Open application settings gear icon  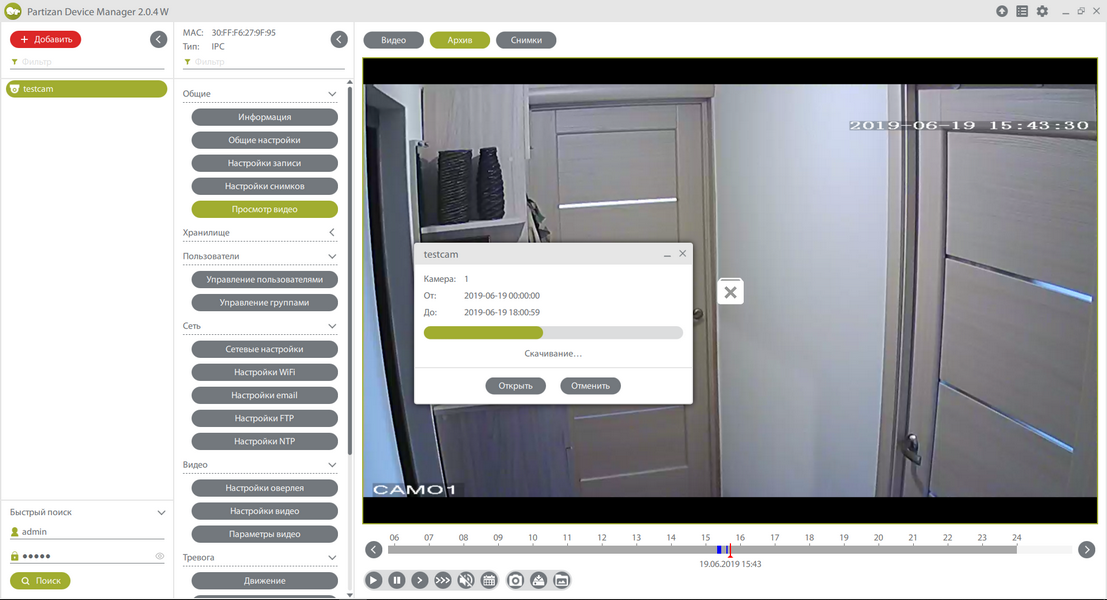click(x=1042, y=11)
